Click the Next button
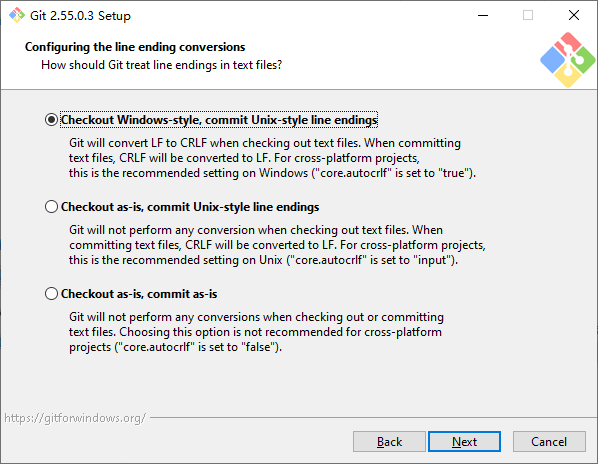This screenshot has width=598, height=464. pyautogui.click(x=464, y=442)
